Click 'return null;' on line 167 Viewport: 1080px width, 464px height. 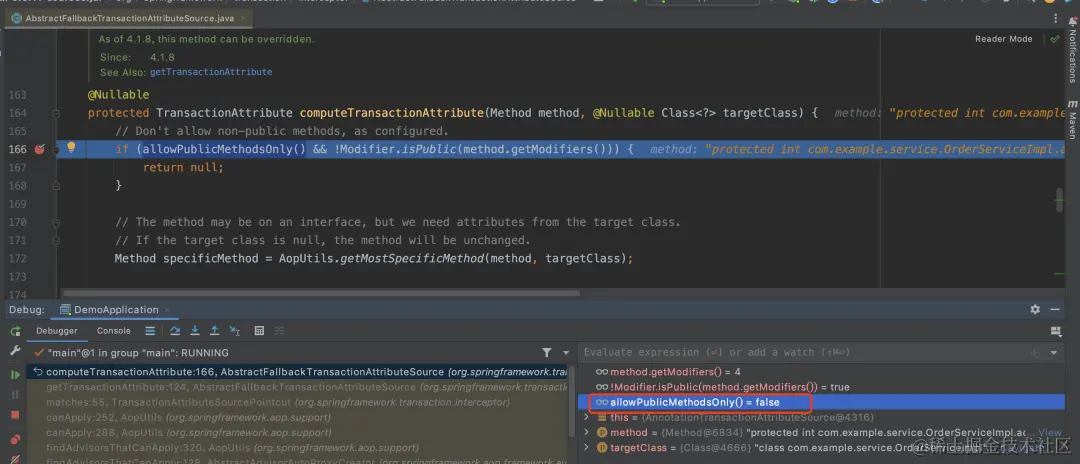coord(183,167)
